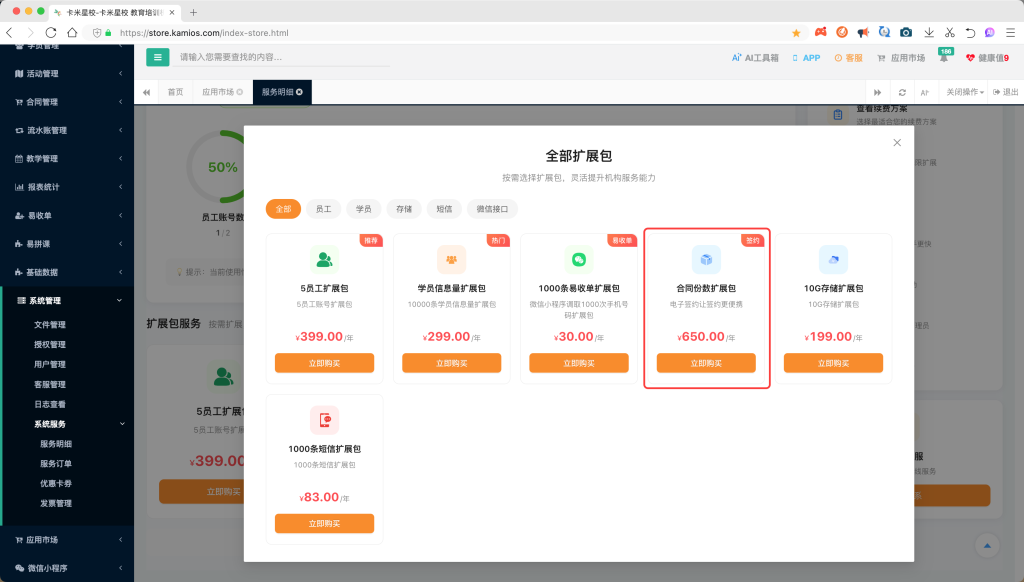Open the 关闭操作 dropdown
The image size is (1024, 582).
(x=965, y=92)
